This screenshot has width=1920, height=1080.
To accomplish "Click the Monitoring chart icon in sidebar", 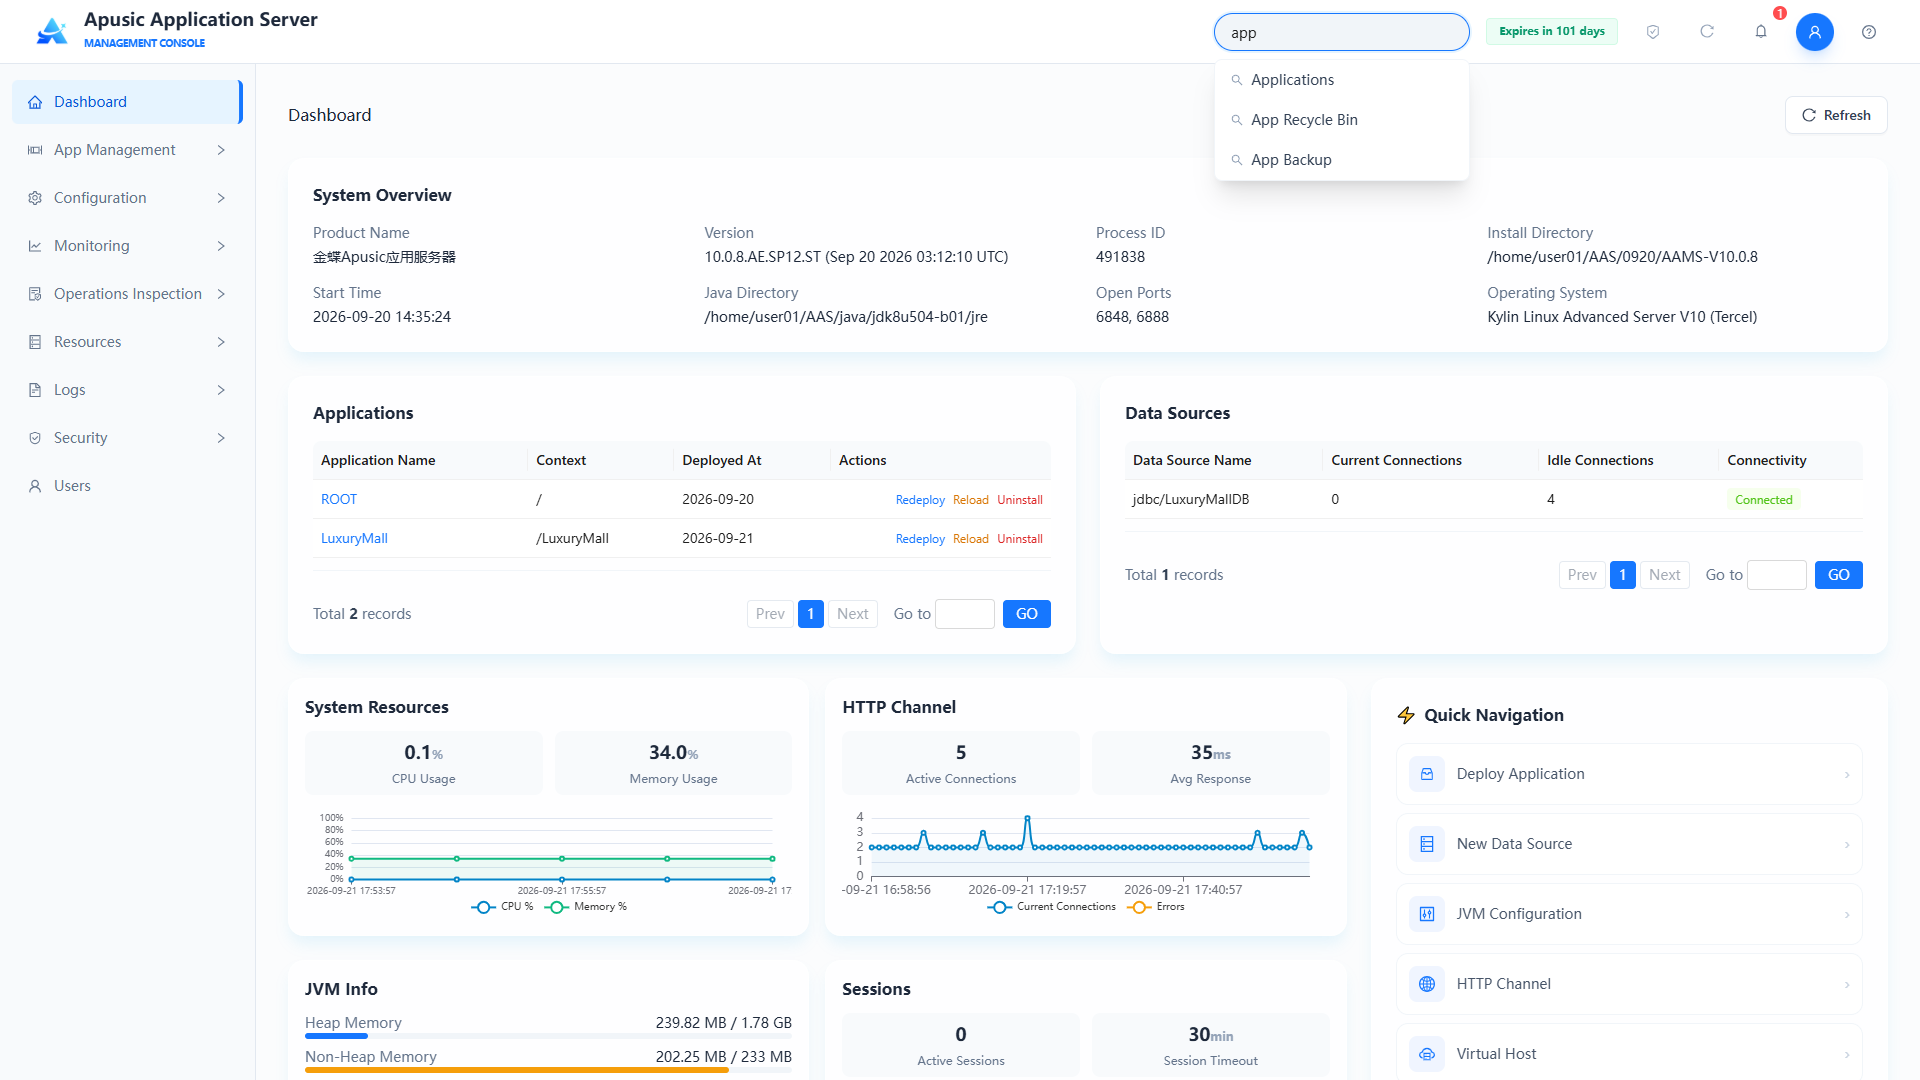I will pyautogui.click(x=35, y=246).
